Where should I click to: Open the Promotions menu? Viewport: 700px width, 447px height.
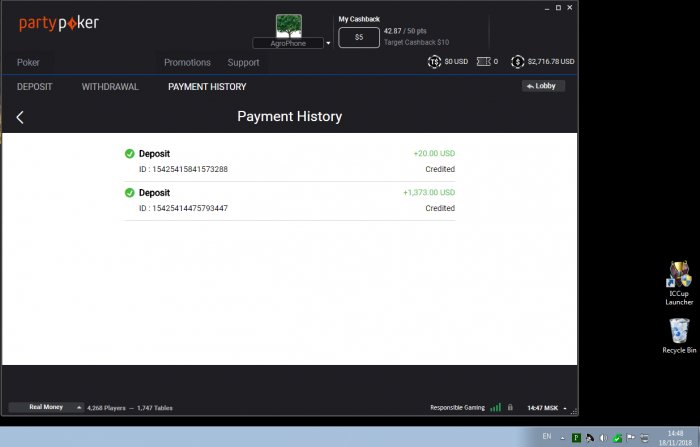(x=187, y=62)
